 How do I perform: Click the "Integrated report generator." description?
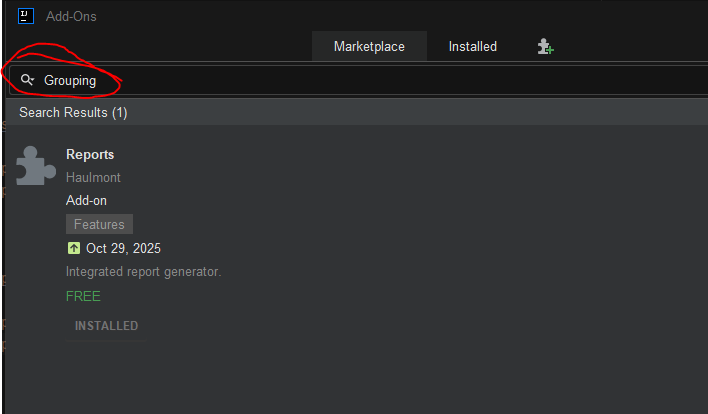click(x=143, y=271)
